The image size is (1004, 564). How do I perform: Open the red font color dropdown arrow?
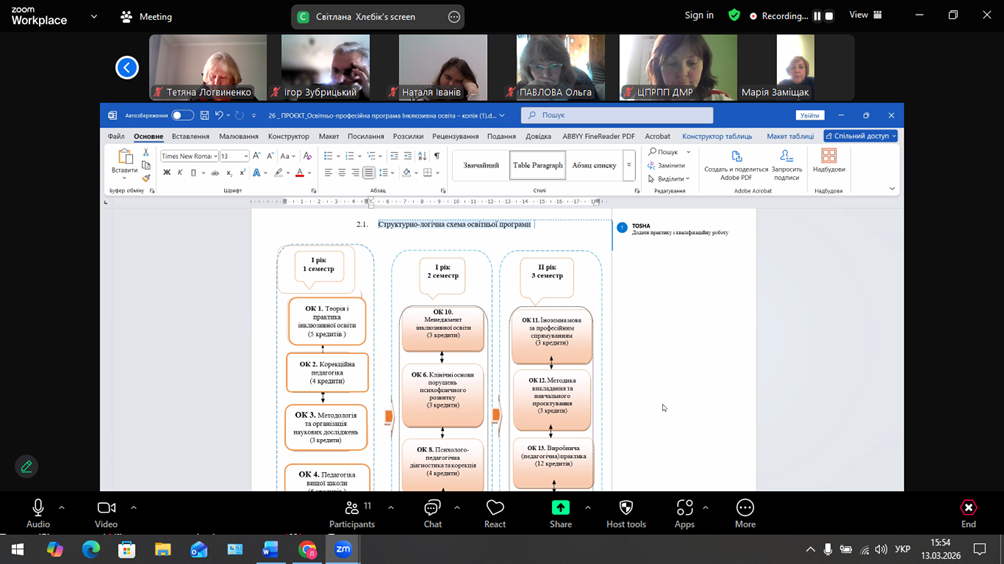click(x=310, y=173)
